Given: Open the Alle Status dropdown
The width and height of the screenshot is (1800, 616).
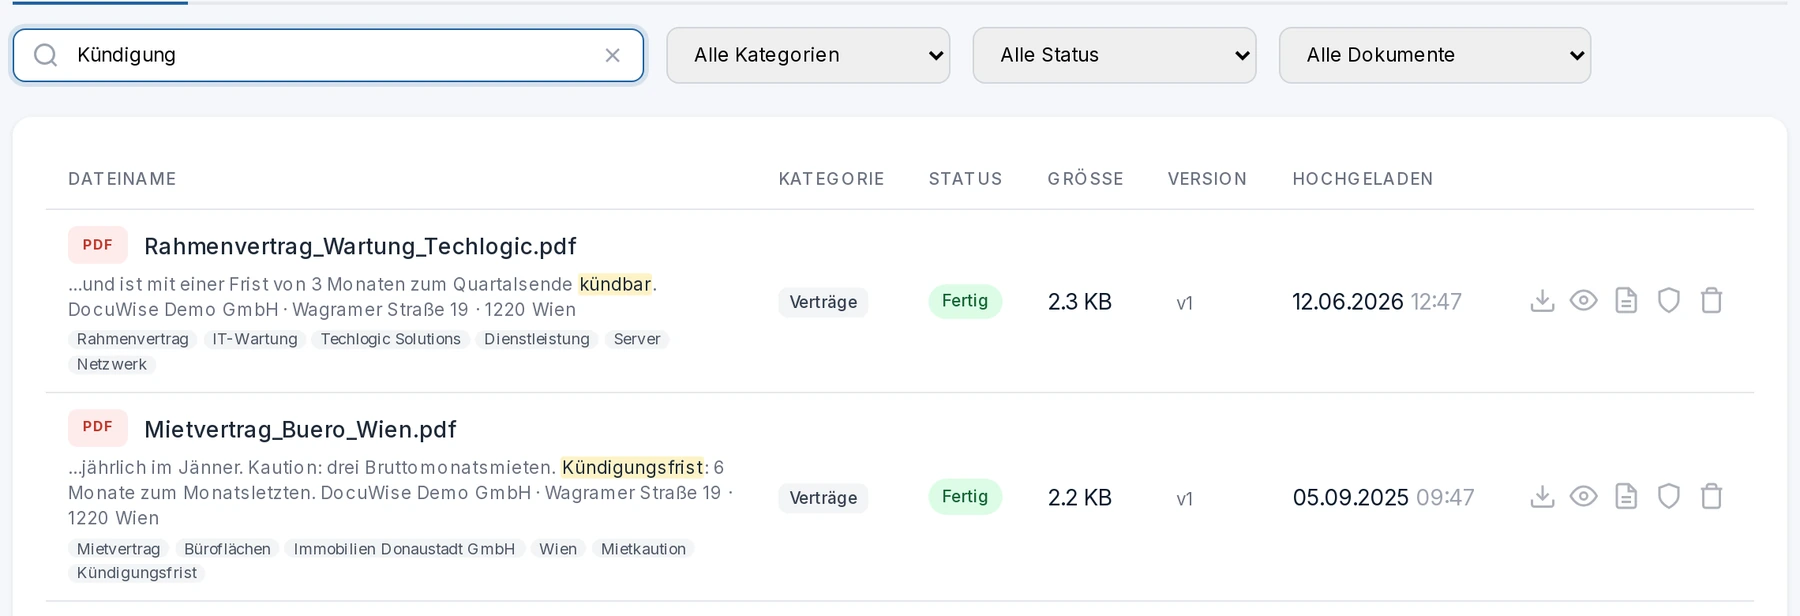Looking at the screenshot, I should [1114, 55].
